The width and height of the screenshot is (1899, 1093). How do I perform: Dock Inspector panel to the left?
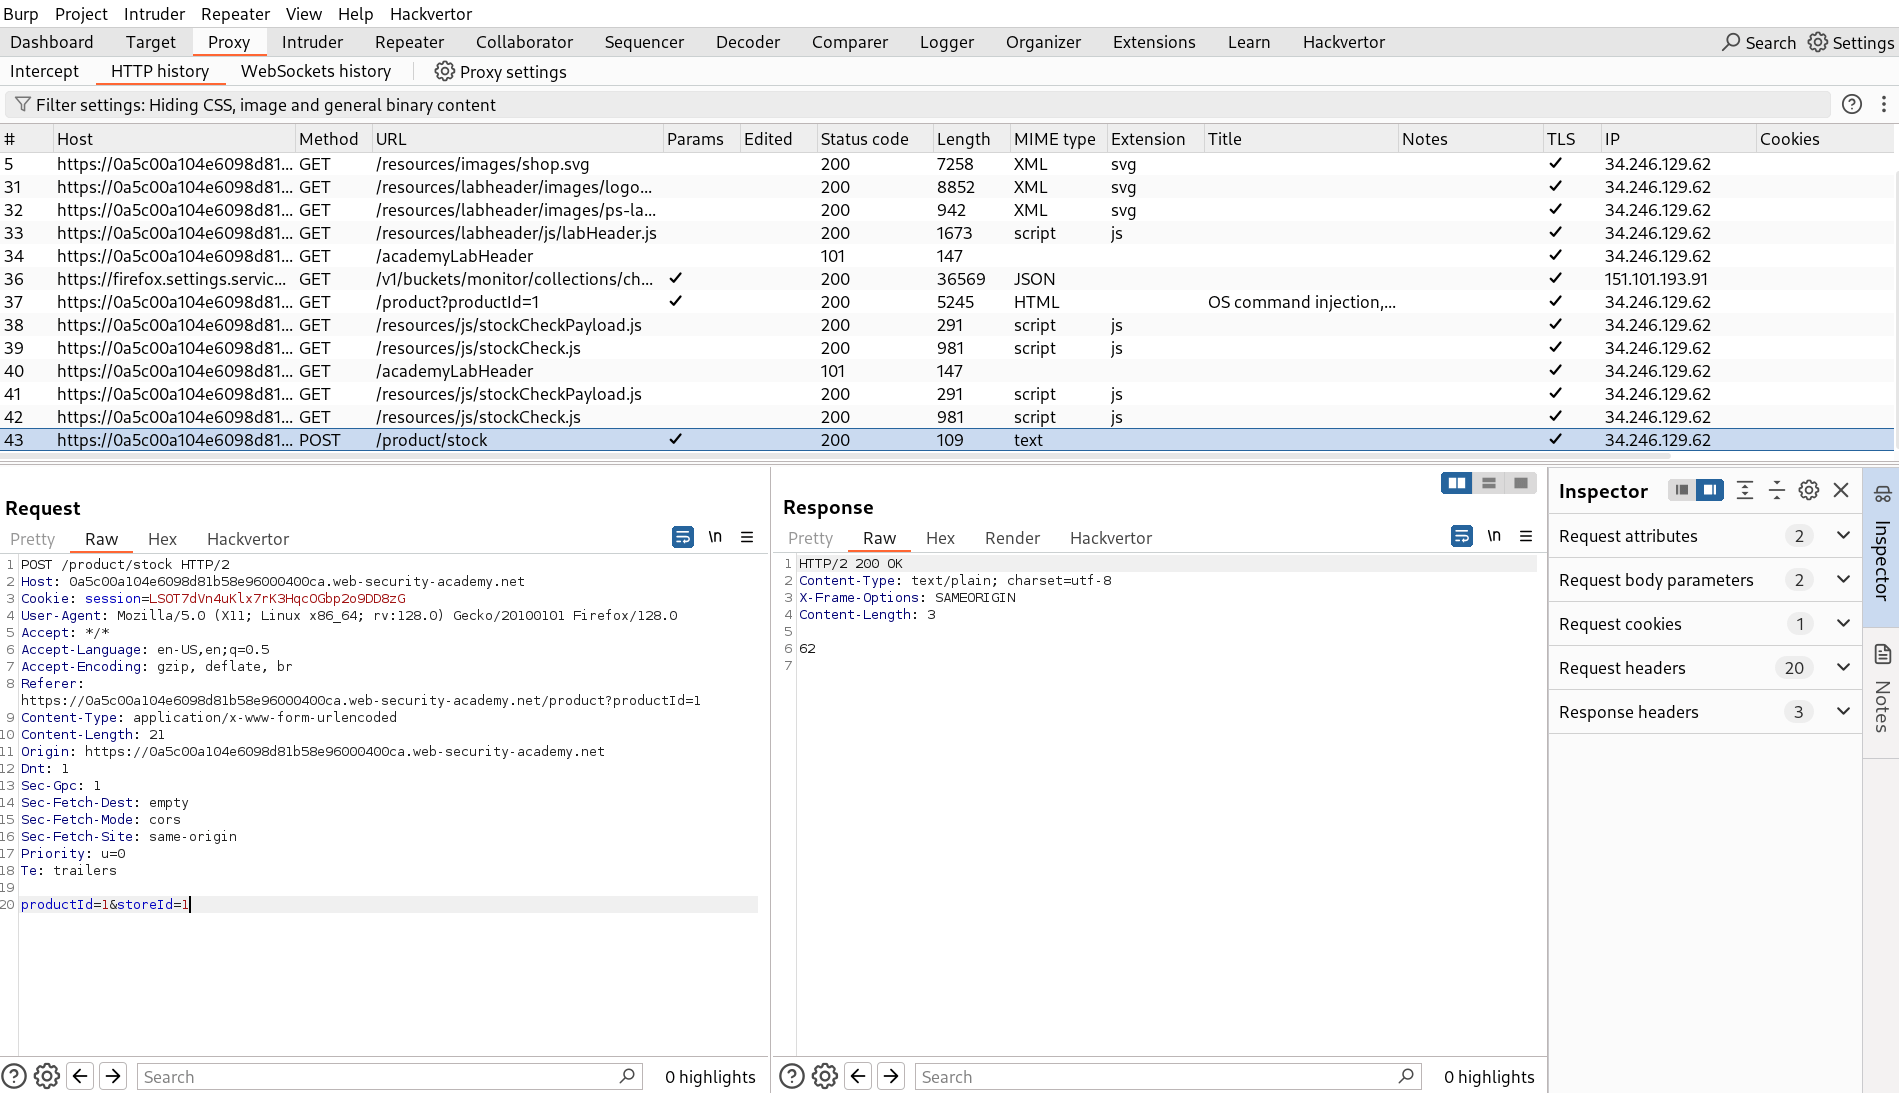(x=1682, y=490)
